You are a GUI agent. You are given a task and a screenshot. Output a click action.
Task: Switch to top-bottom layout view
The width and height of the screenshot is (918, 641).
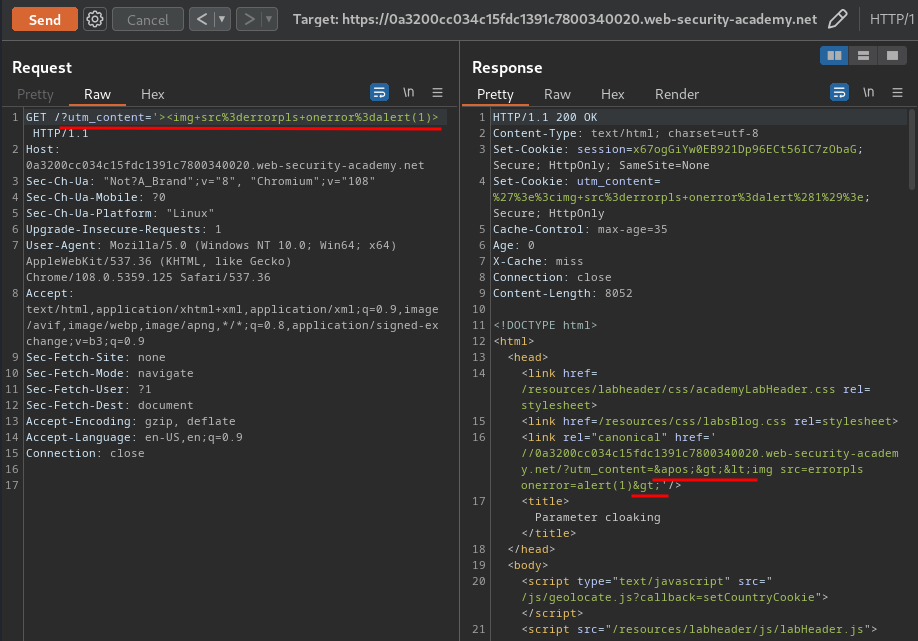pyautogui.click(x=863, y=56)
